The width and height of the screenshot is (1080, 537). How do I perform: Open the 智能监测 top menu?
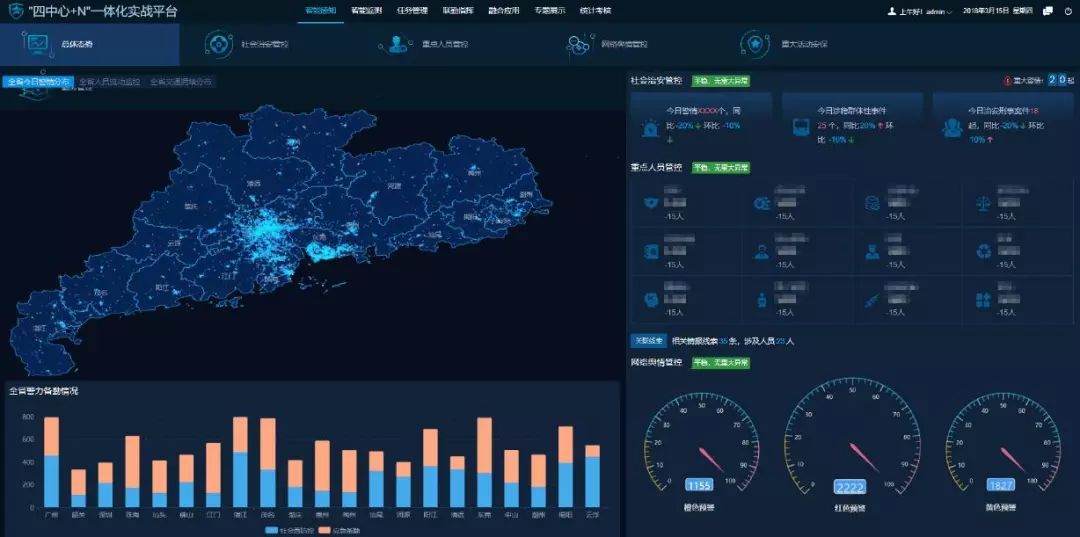click(x=366, y=11)
